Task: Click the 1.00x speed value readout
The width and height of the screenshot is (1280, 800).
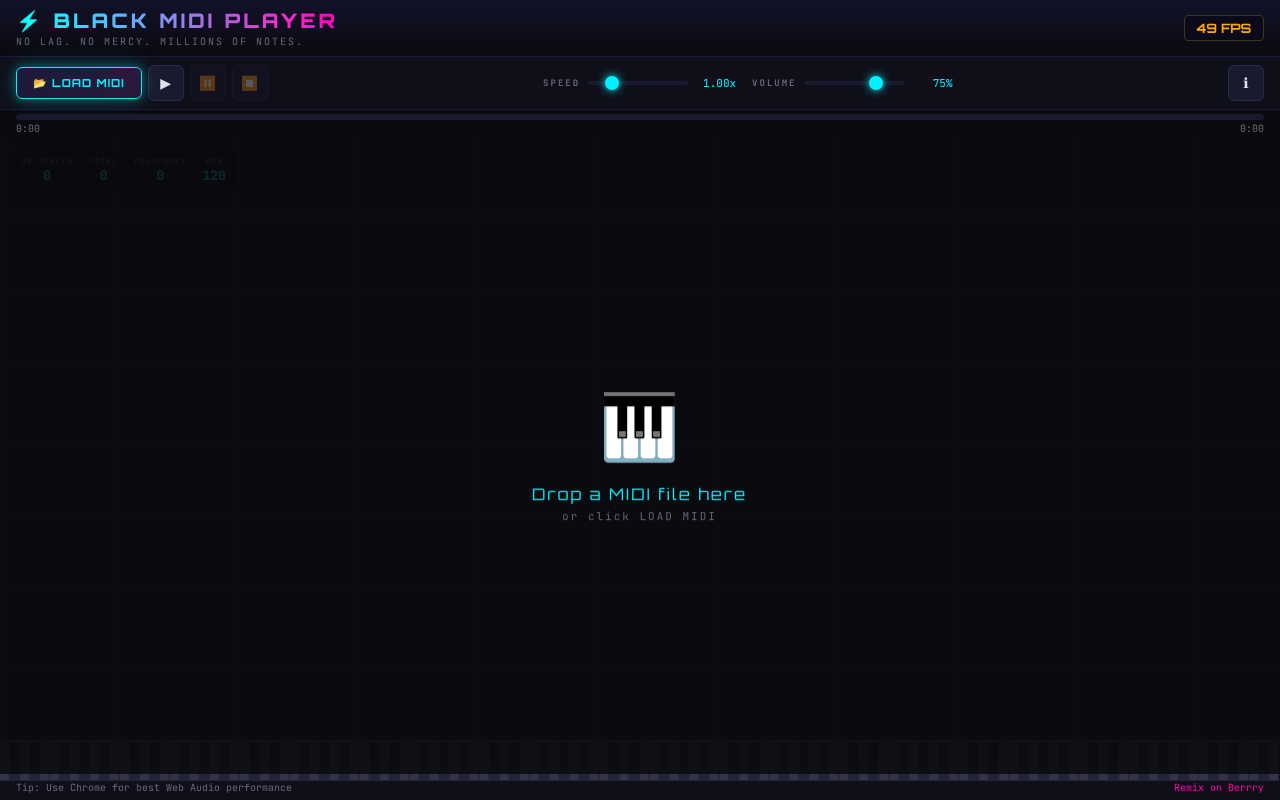Action: click(719, 84)
